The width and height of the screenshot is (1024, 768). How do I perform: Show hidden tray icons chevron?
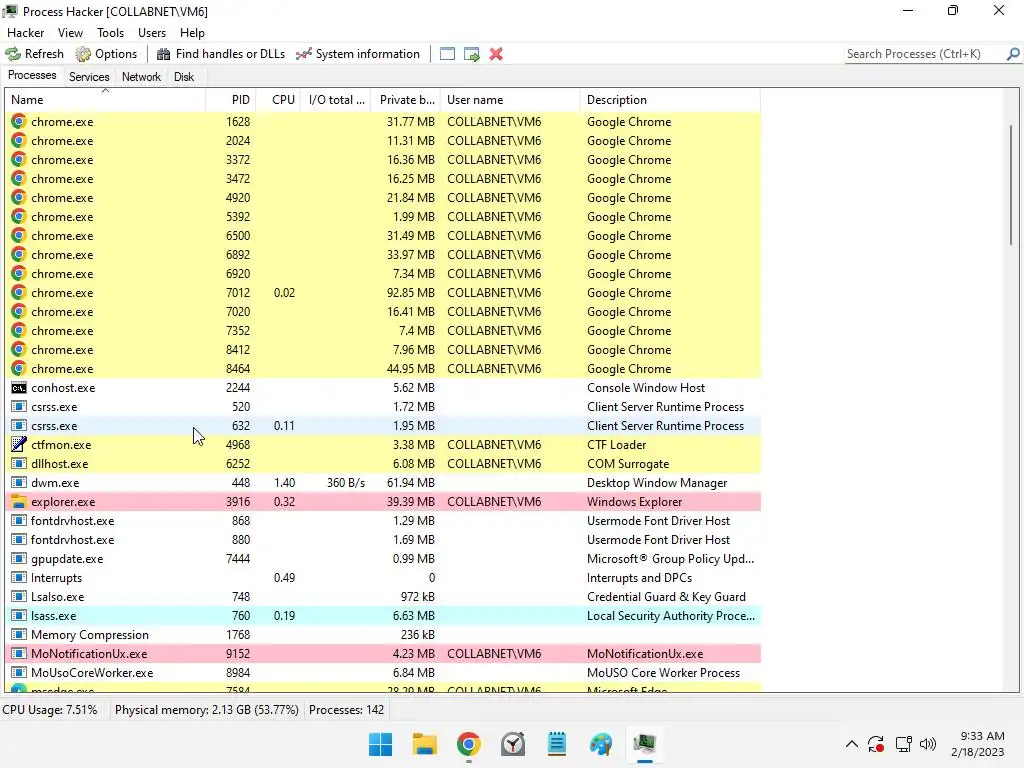pos(852,744)
